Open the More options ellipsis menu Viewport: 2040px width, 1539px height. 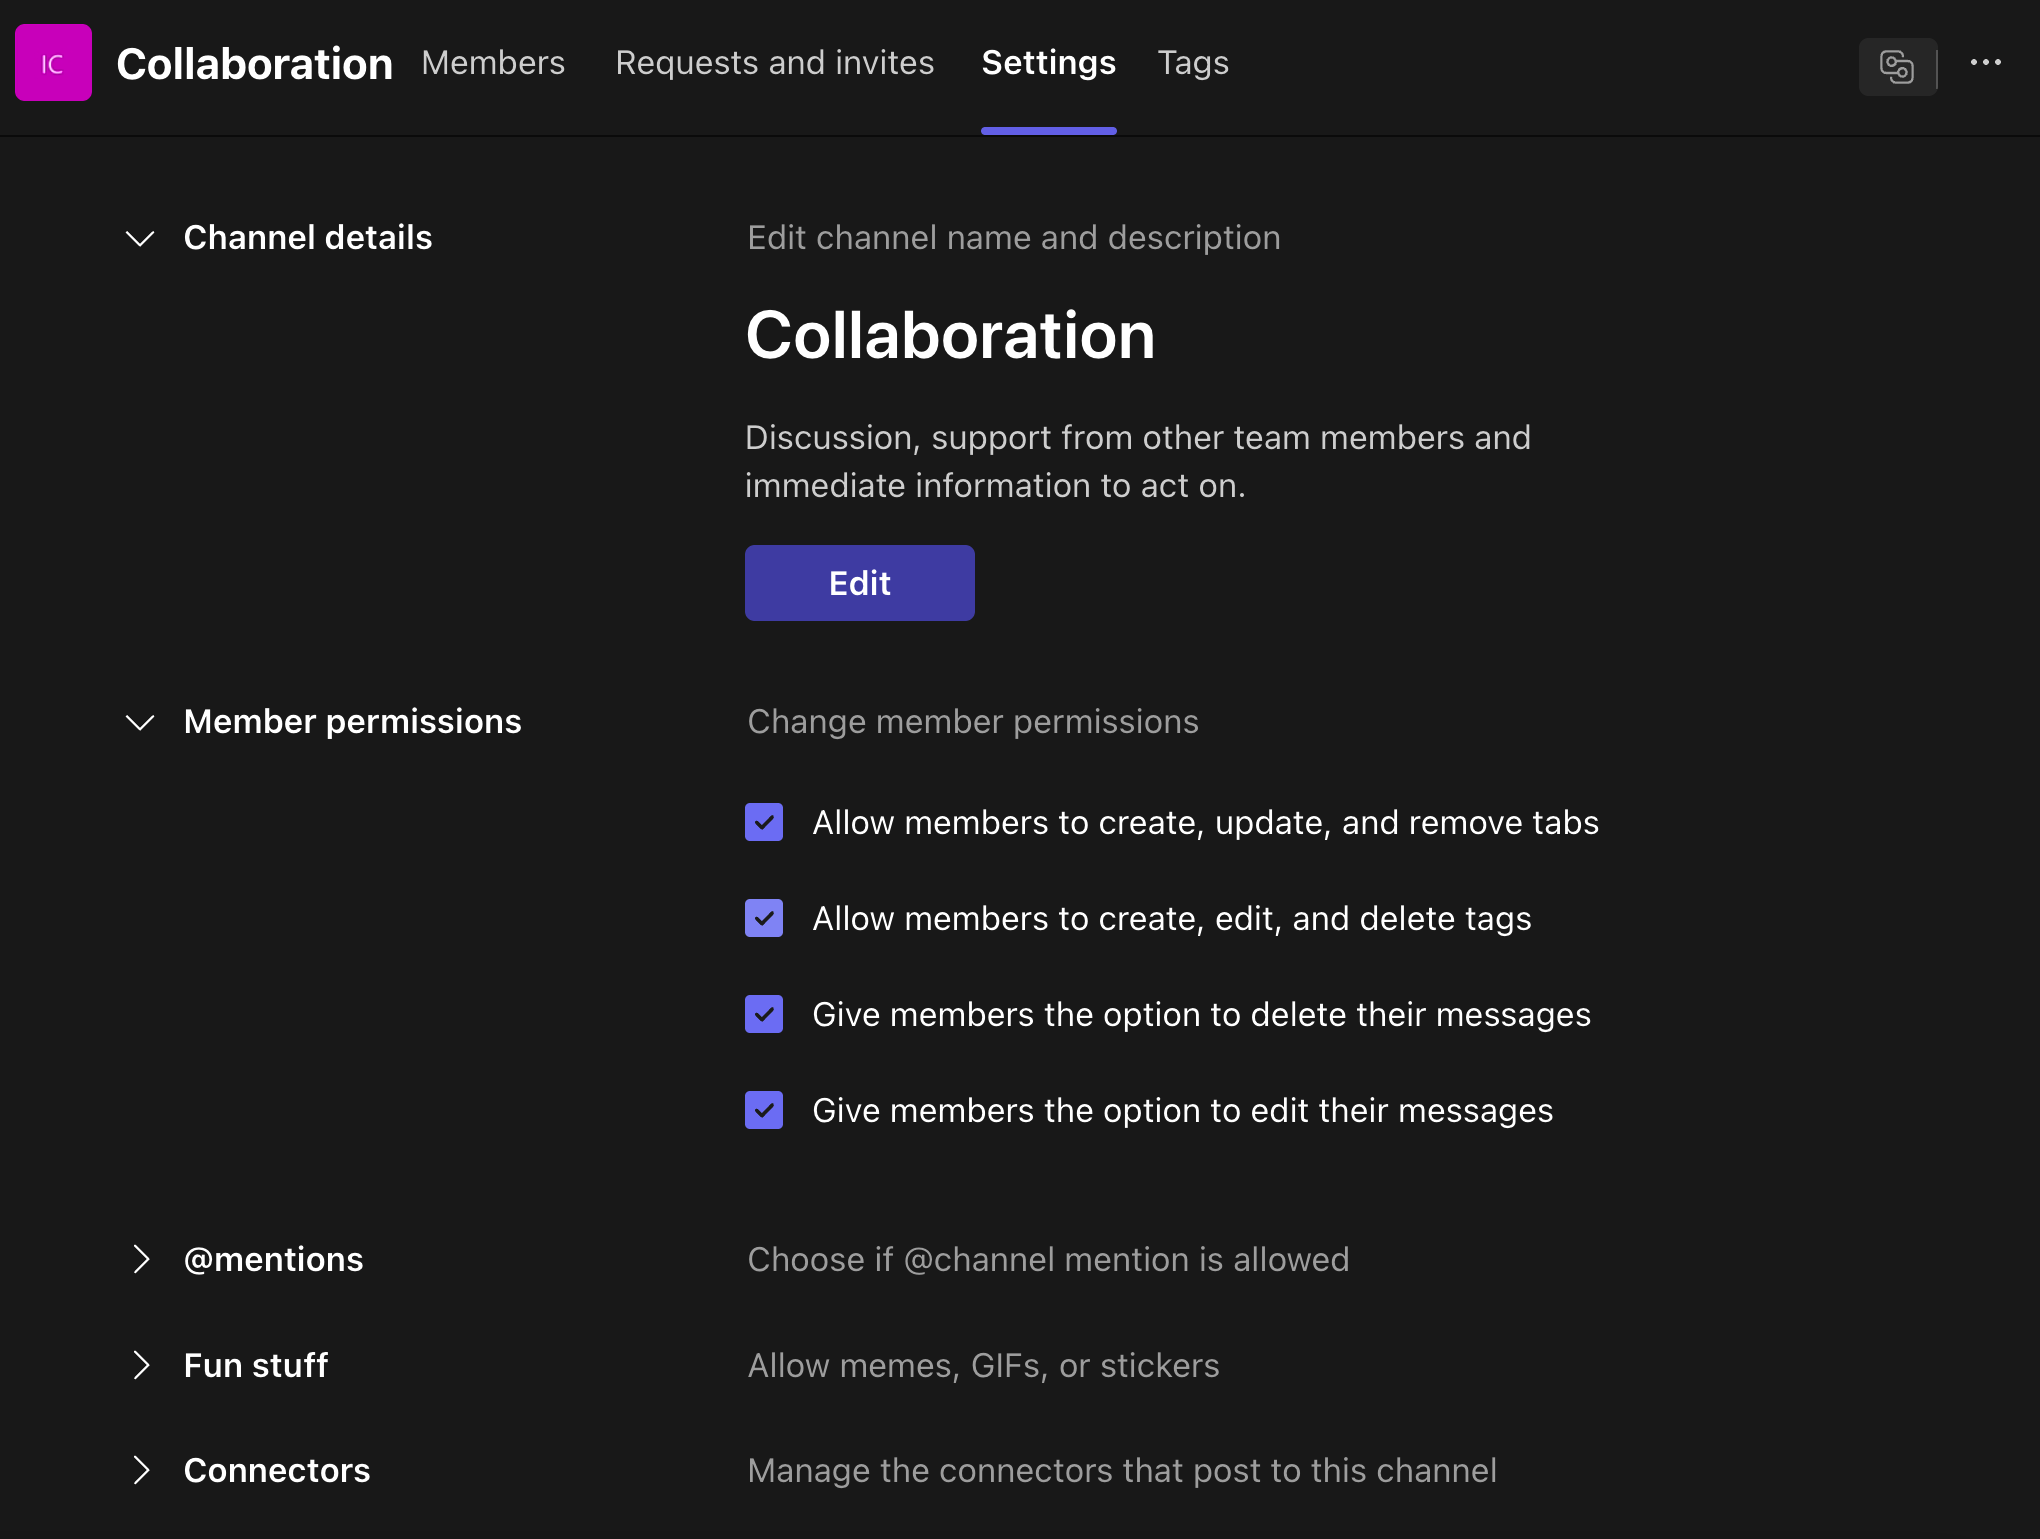[x=1986, y=63]
